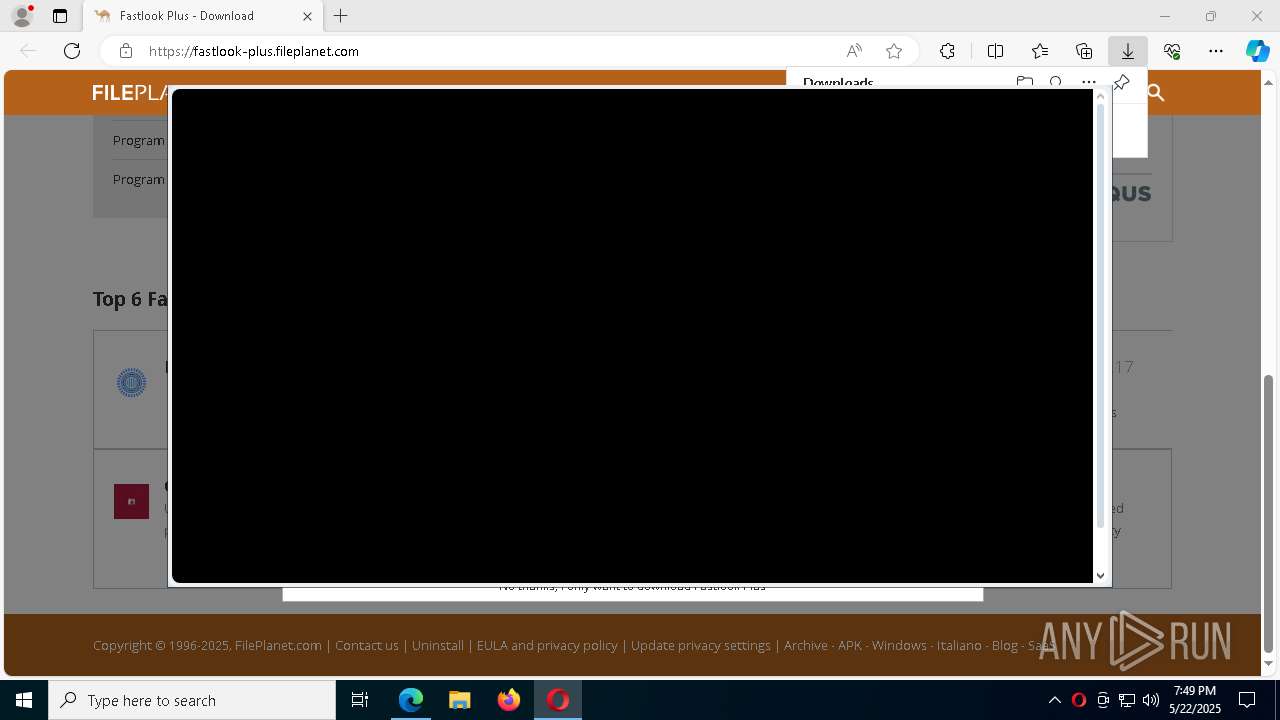Open the volume control tray icon
The height and width of the screenshot is (720, 1280).
[1151, 700]
